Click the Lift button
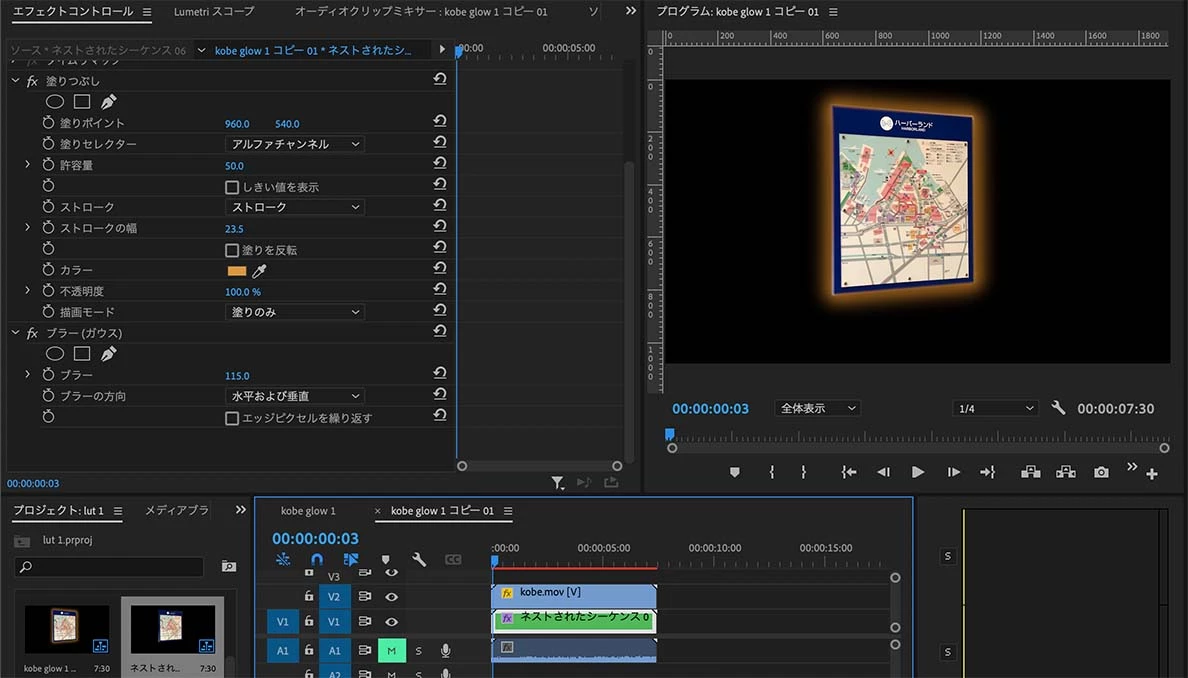Image resolution: width=1188 pixels, height=678 pixels. click(1030, 472)
